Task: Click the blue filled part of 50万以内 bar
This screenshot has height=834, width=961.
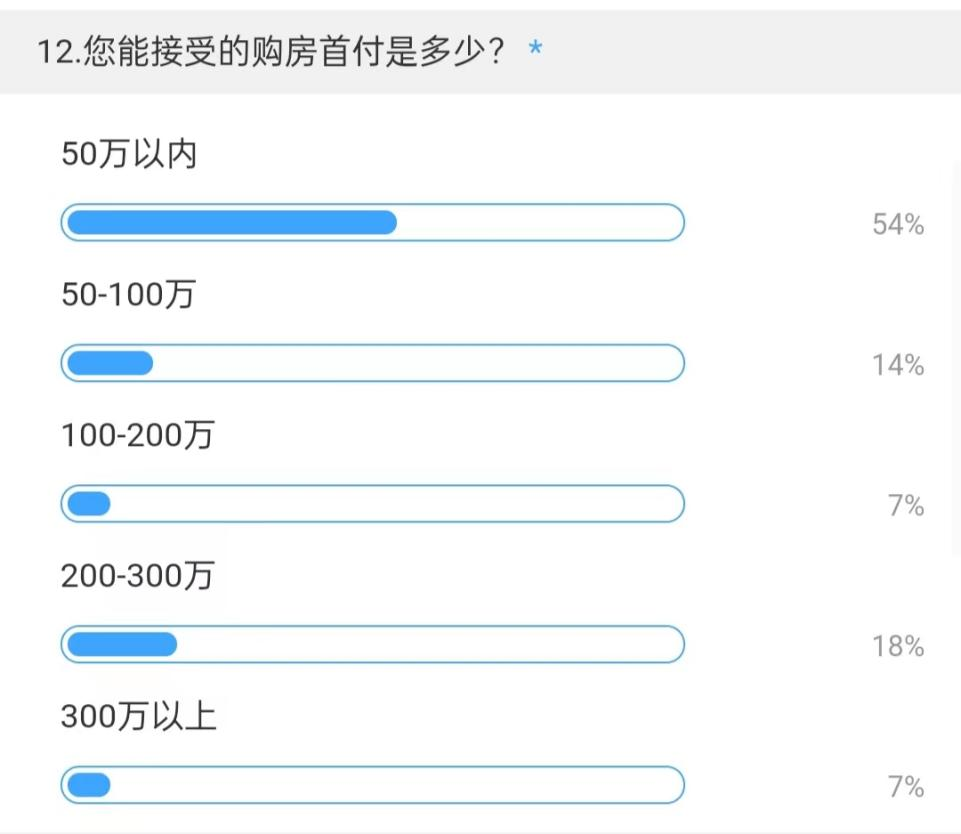Action: click(230, 223)
